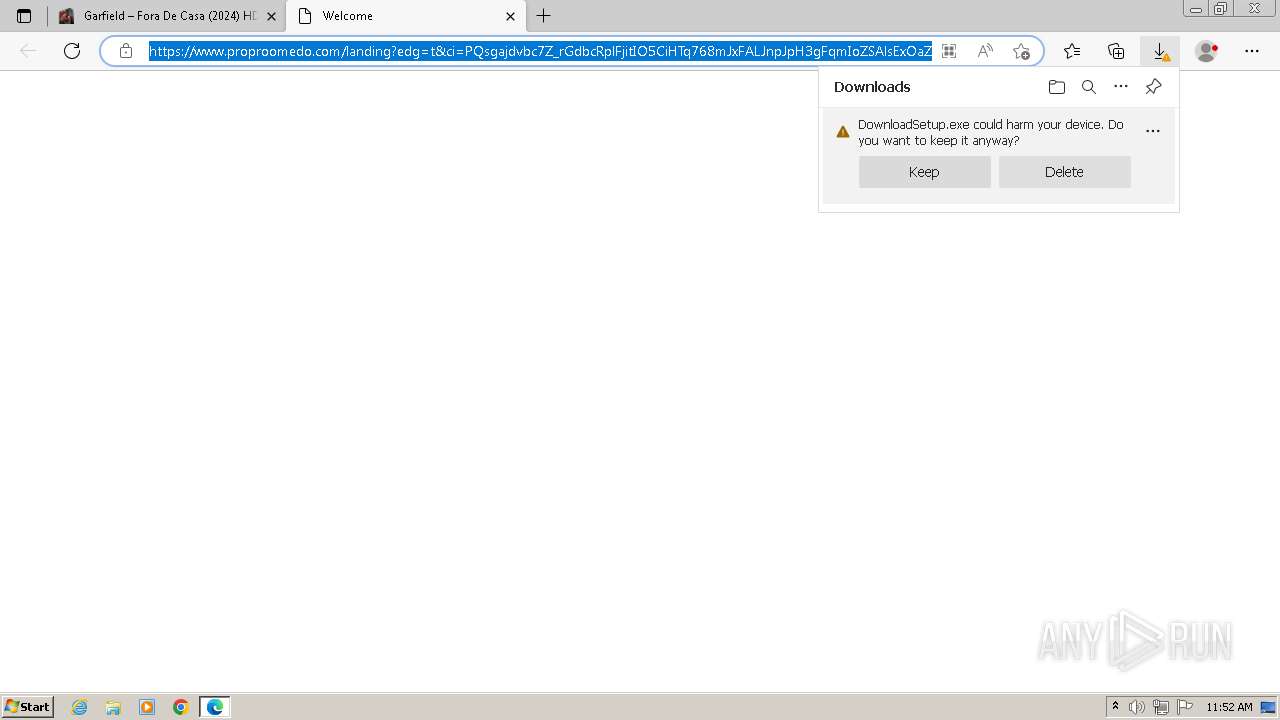The width and height of the screenshot is (1280, 720).
Task: Open the tab actions menu icon
Action: tap(24, 16)
